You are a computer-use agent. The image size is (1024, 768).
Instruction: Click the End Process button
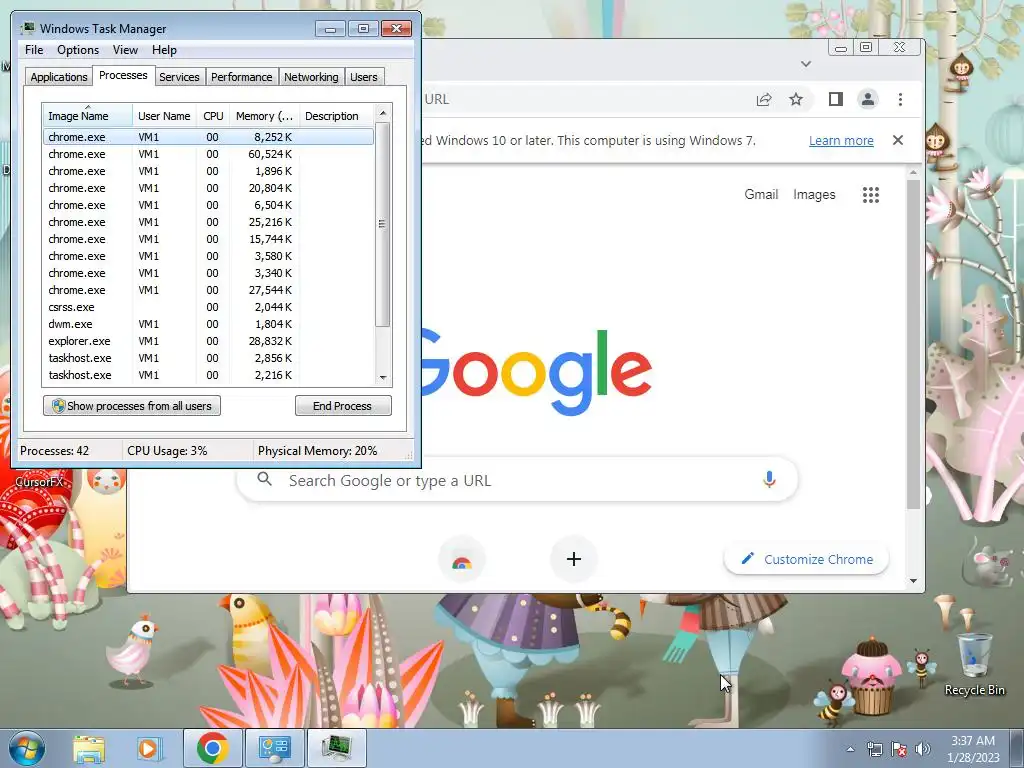click(x=343, y=406)
